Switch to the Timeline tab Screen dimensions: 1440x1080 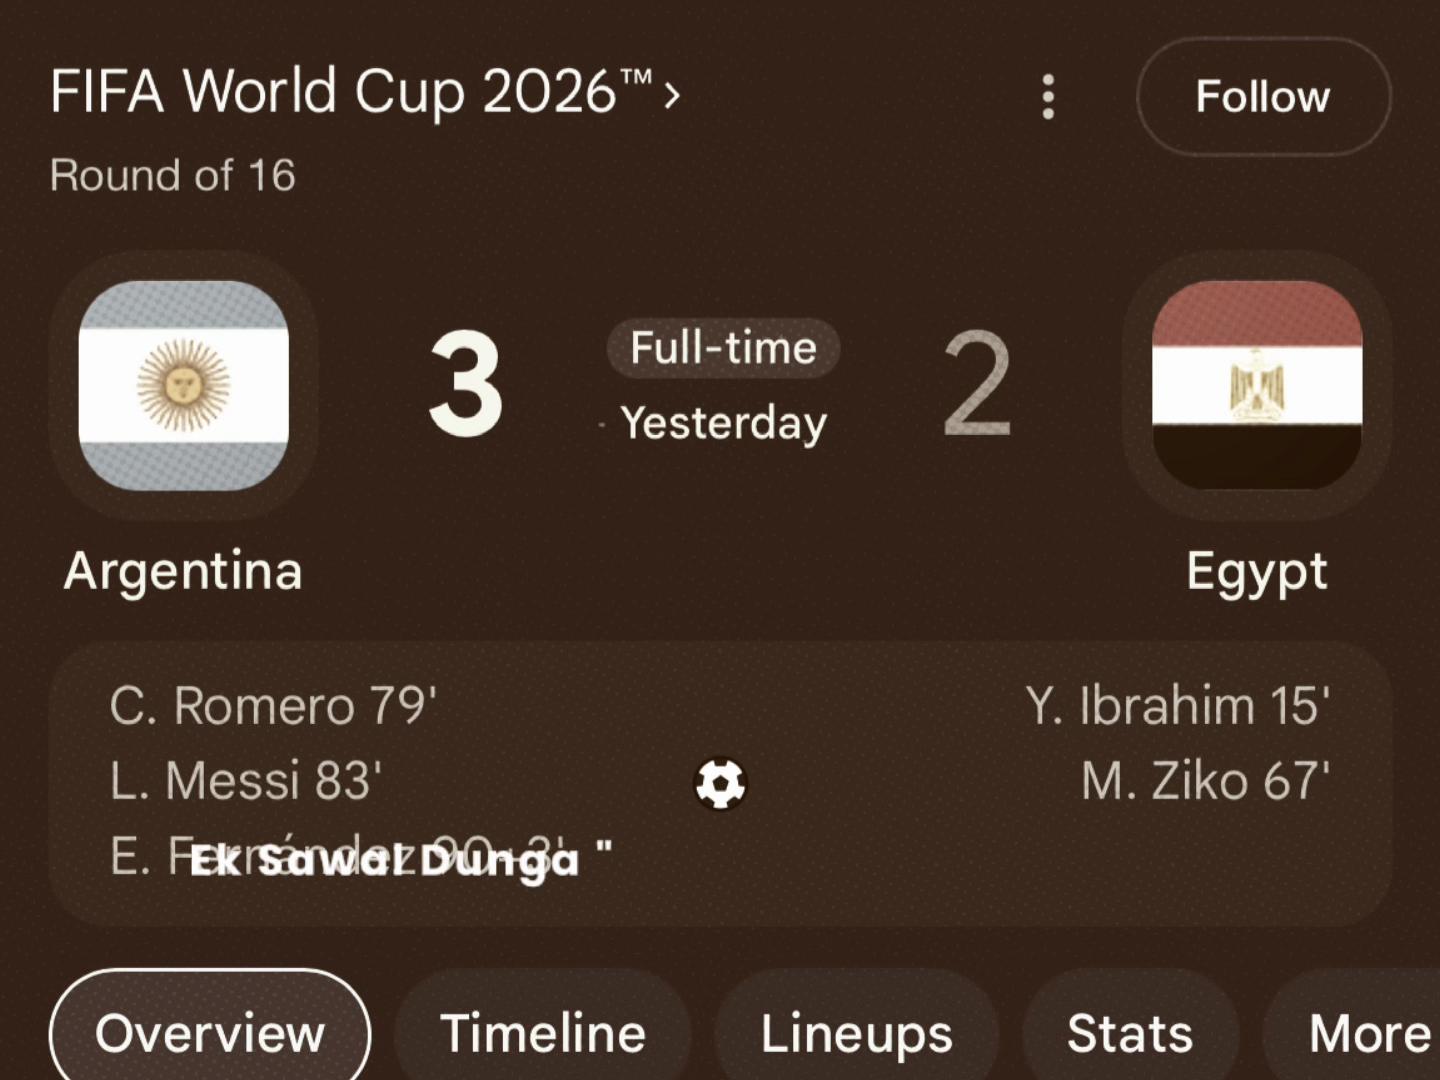point(543,1032)
